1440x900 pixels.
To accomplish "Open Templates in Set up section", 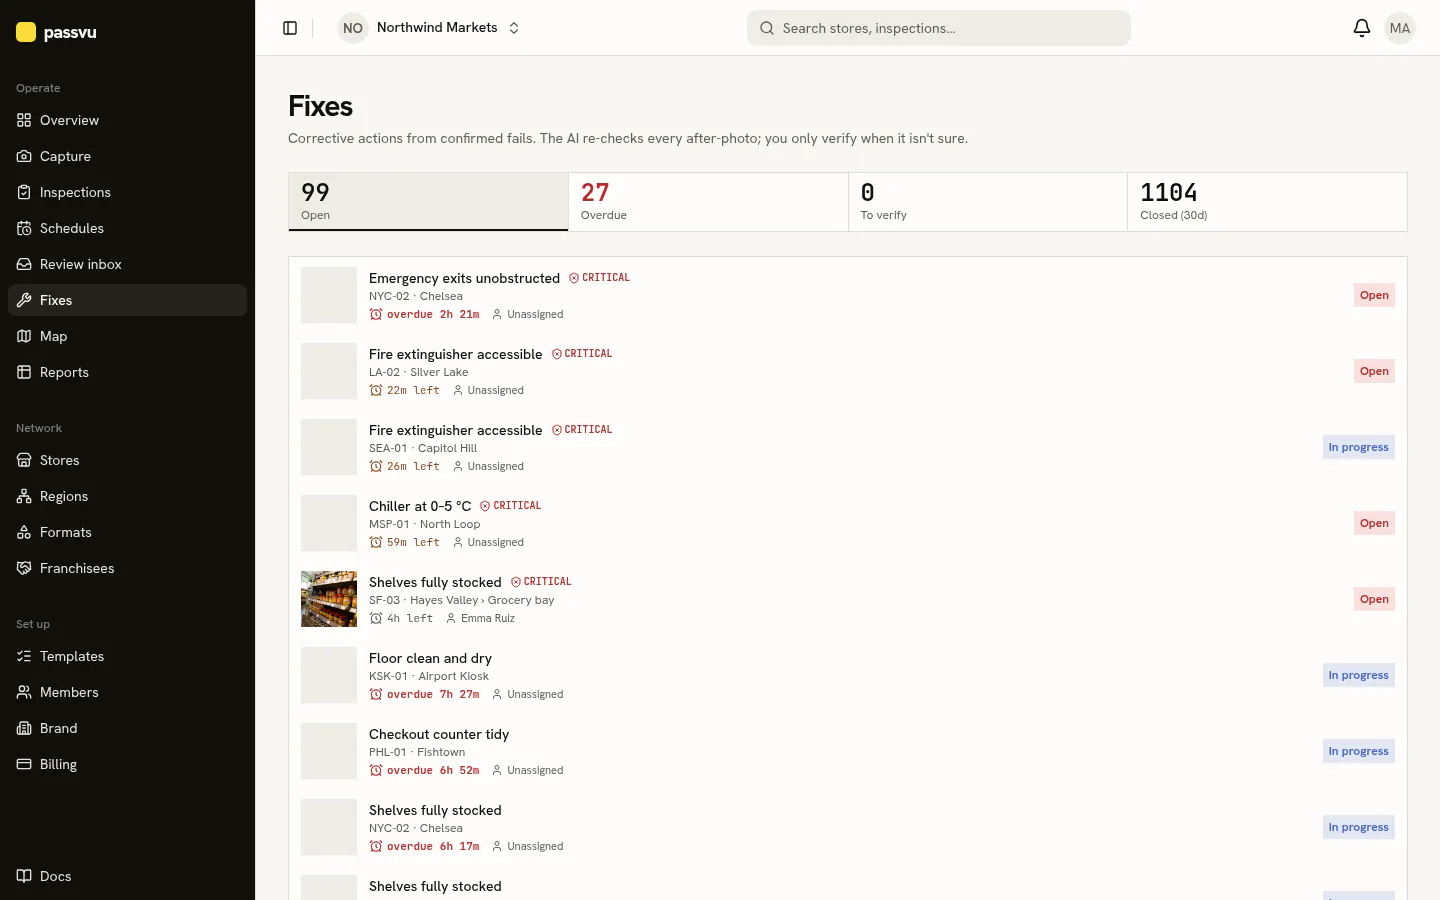I will click(x=127, y=656).
